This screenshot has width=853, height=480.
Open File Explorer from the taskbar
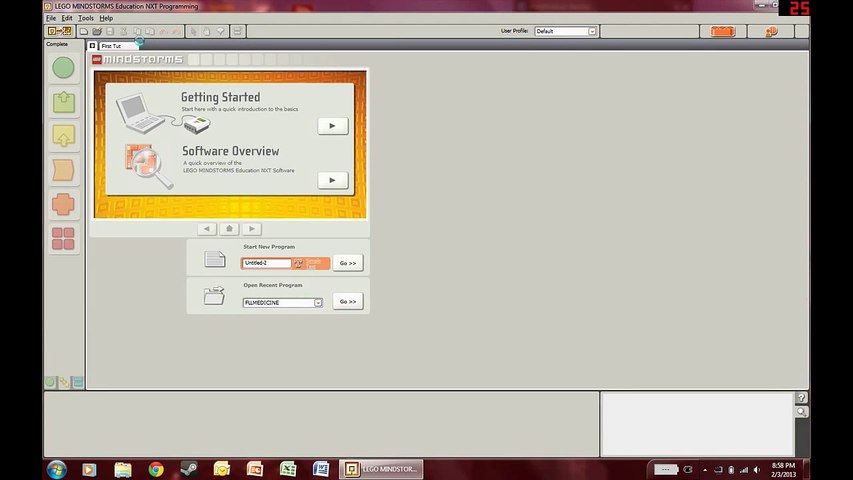click(123, 469)
